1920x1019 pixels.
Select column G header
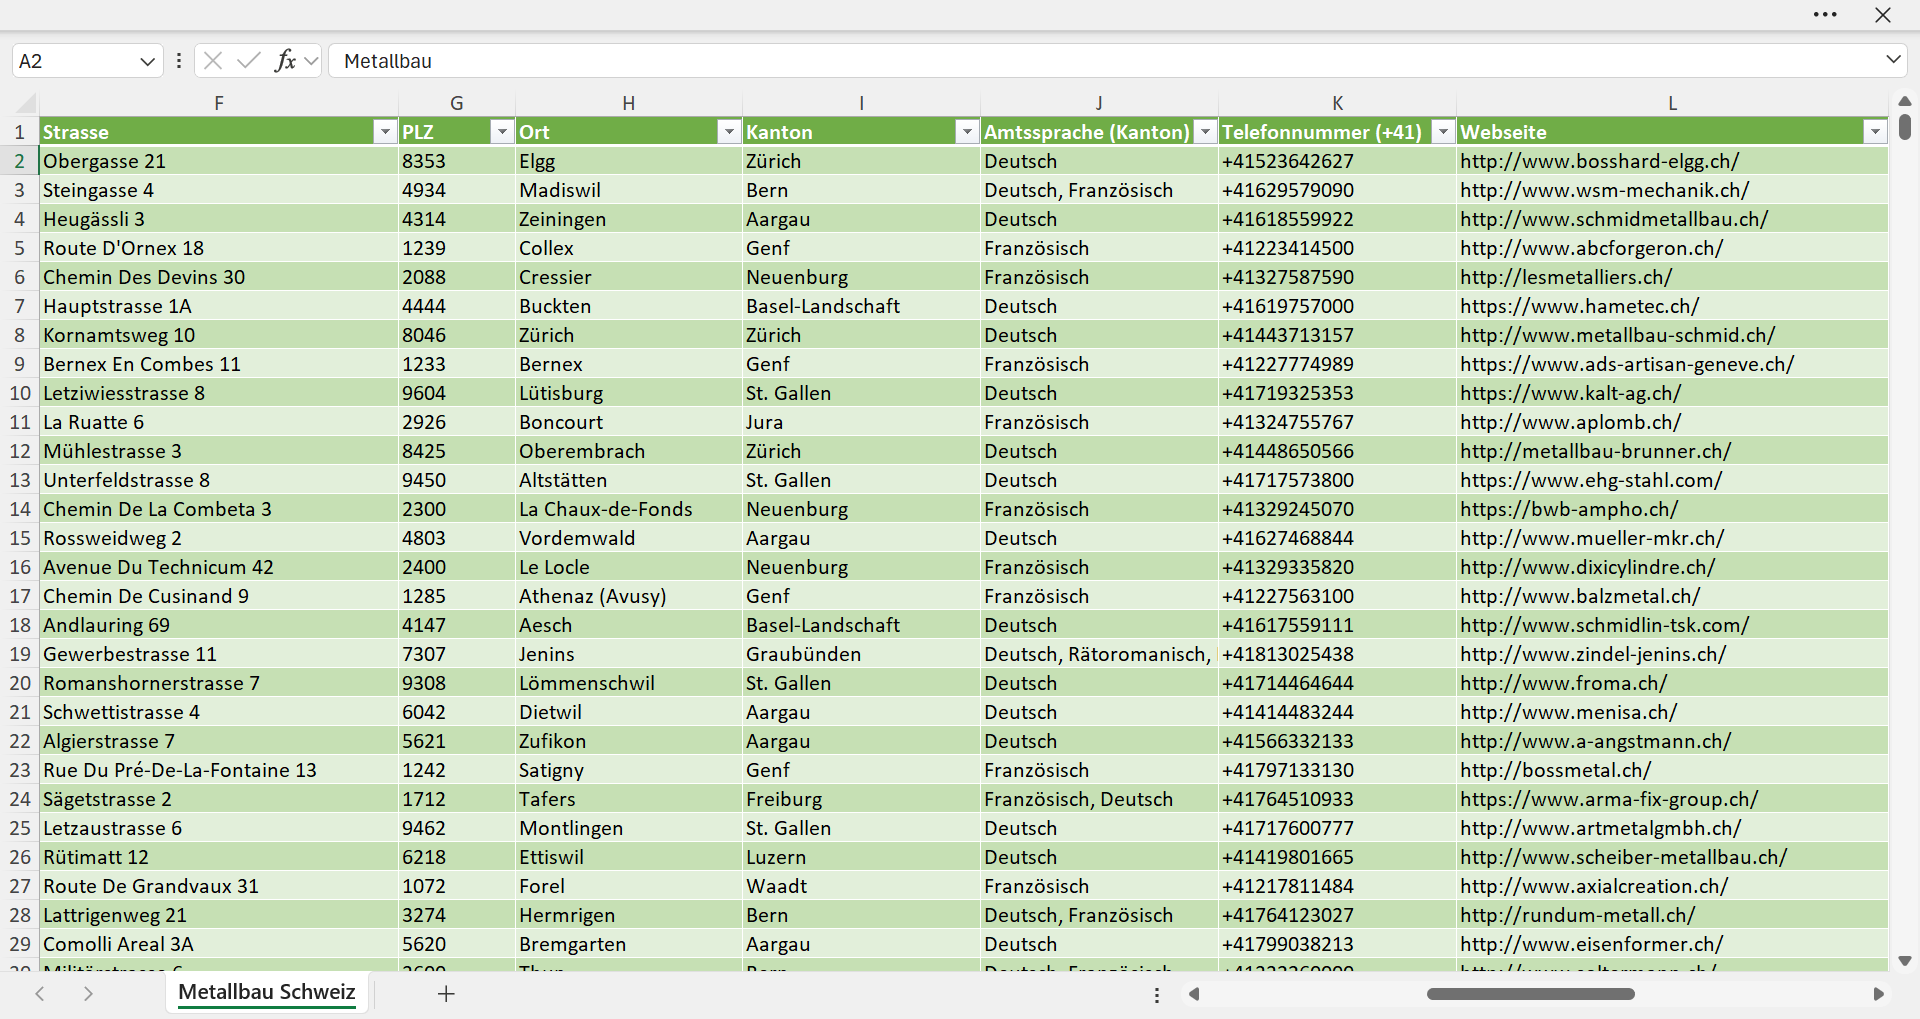[x=457, y=103]
